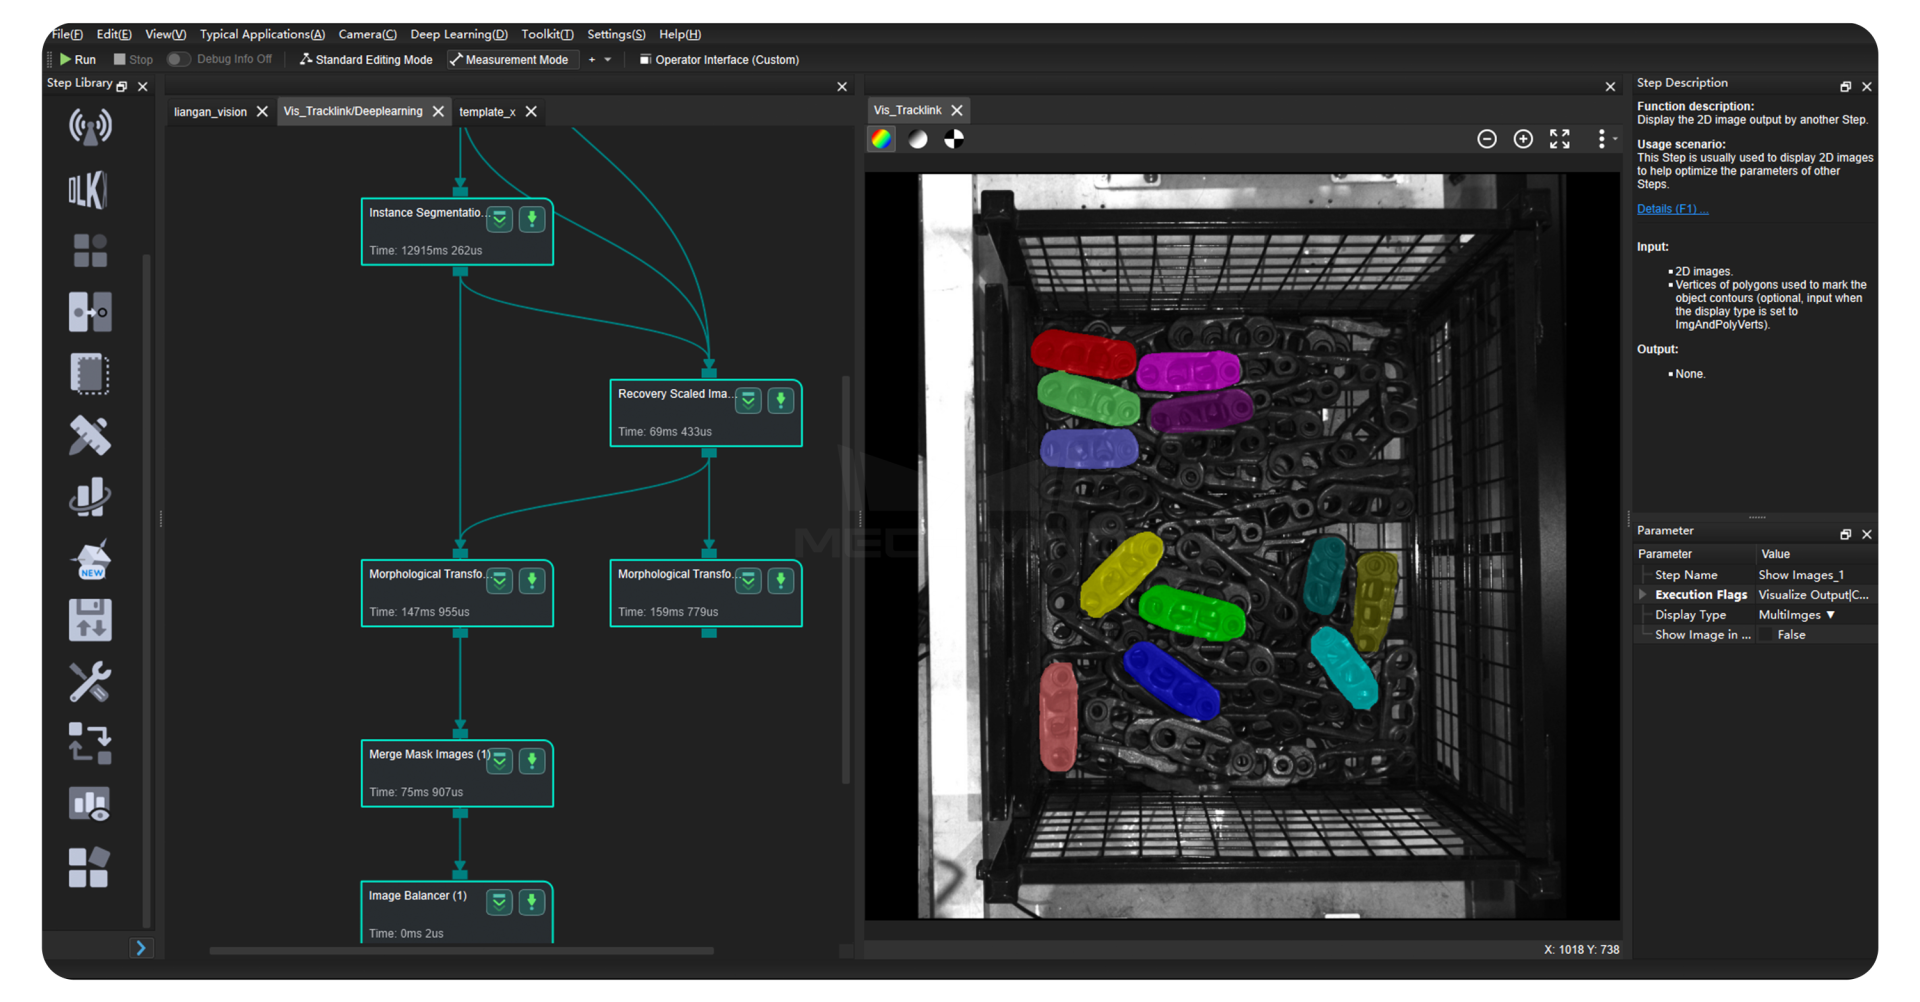The height and width of the screenshot is (1002, 1920).
Task: Open the viewer's three-dot options dropdown
Action: (x=1604, y=139)
